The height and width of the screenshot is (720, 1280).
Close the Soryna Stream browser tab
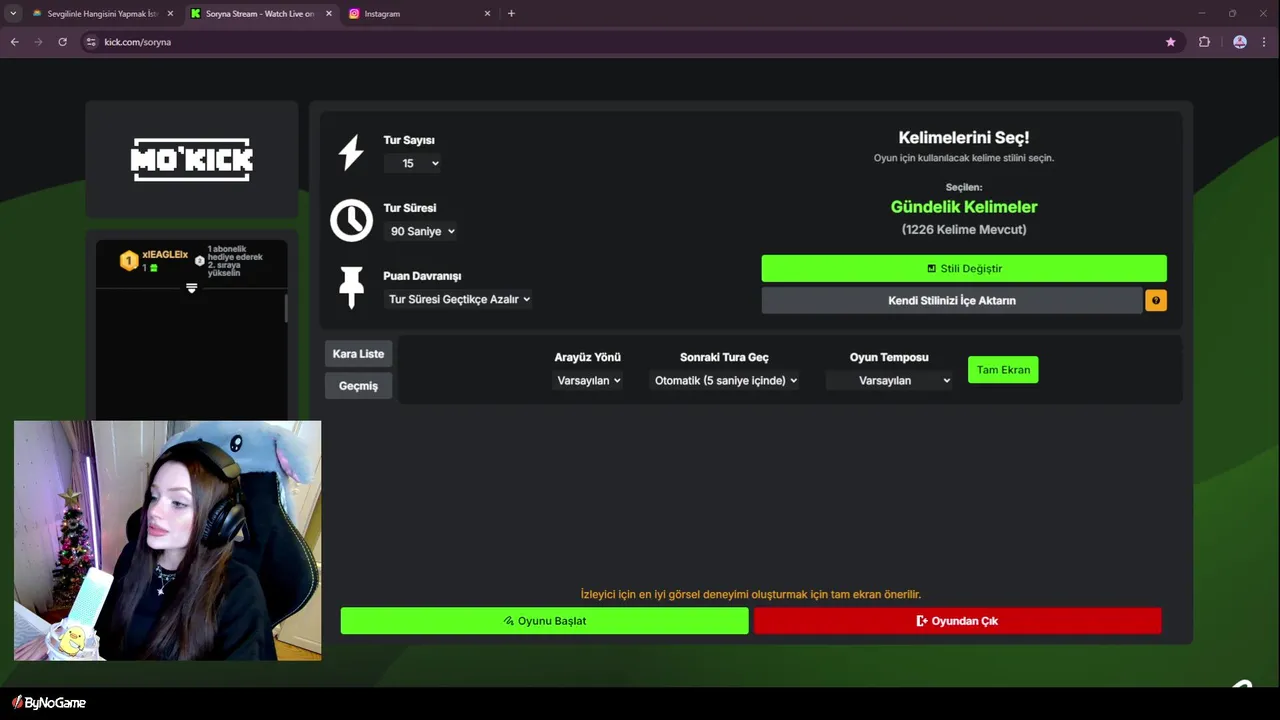tap(328, 14)
